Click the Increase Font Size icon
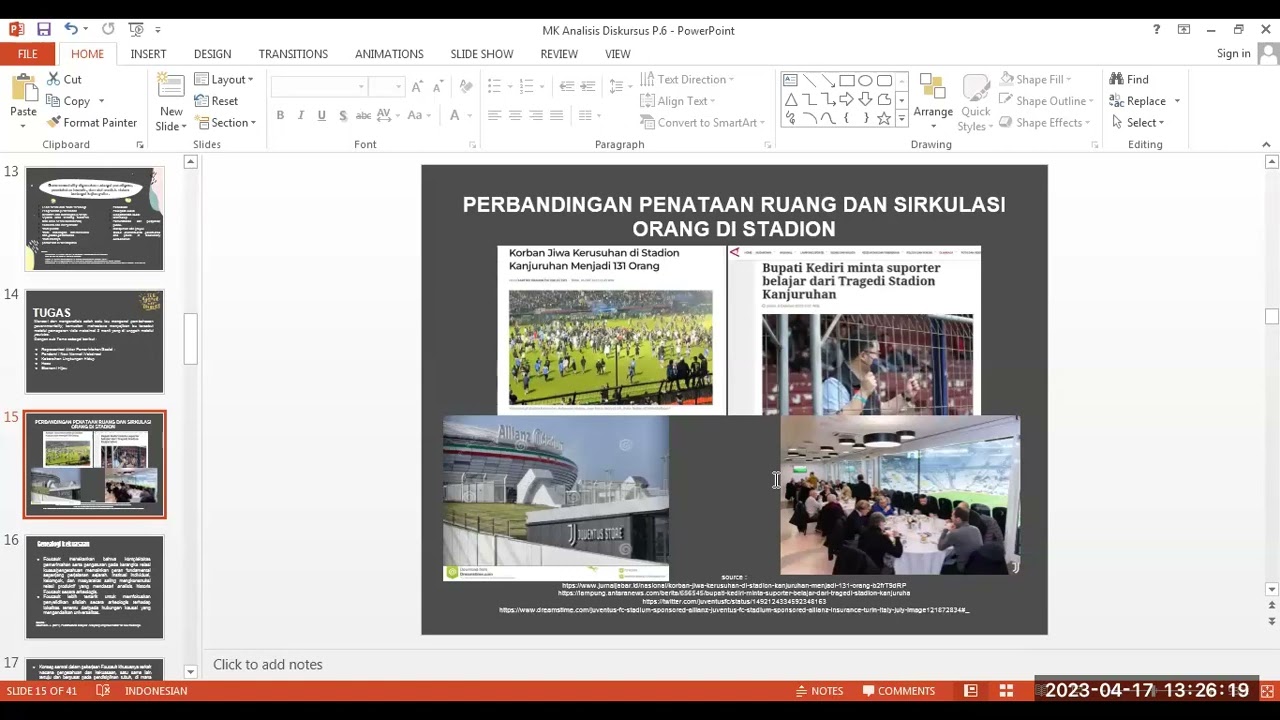The image size is (1280, 720). [x=417, y=87]
